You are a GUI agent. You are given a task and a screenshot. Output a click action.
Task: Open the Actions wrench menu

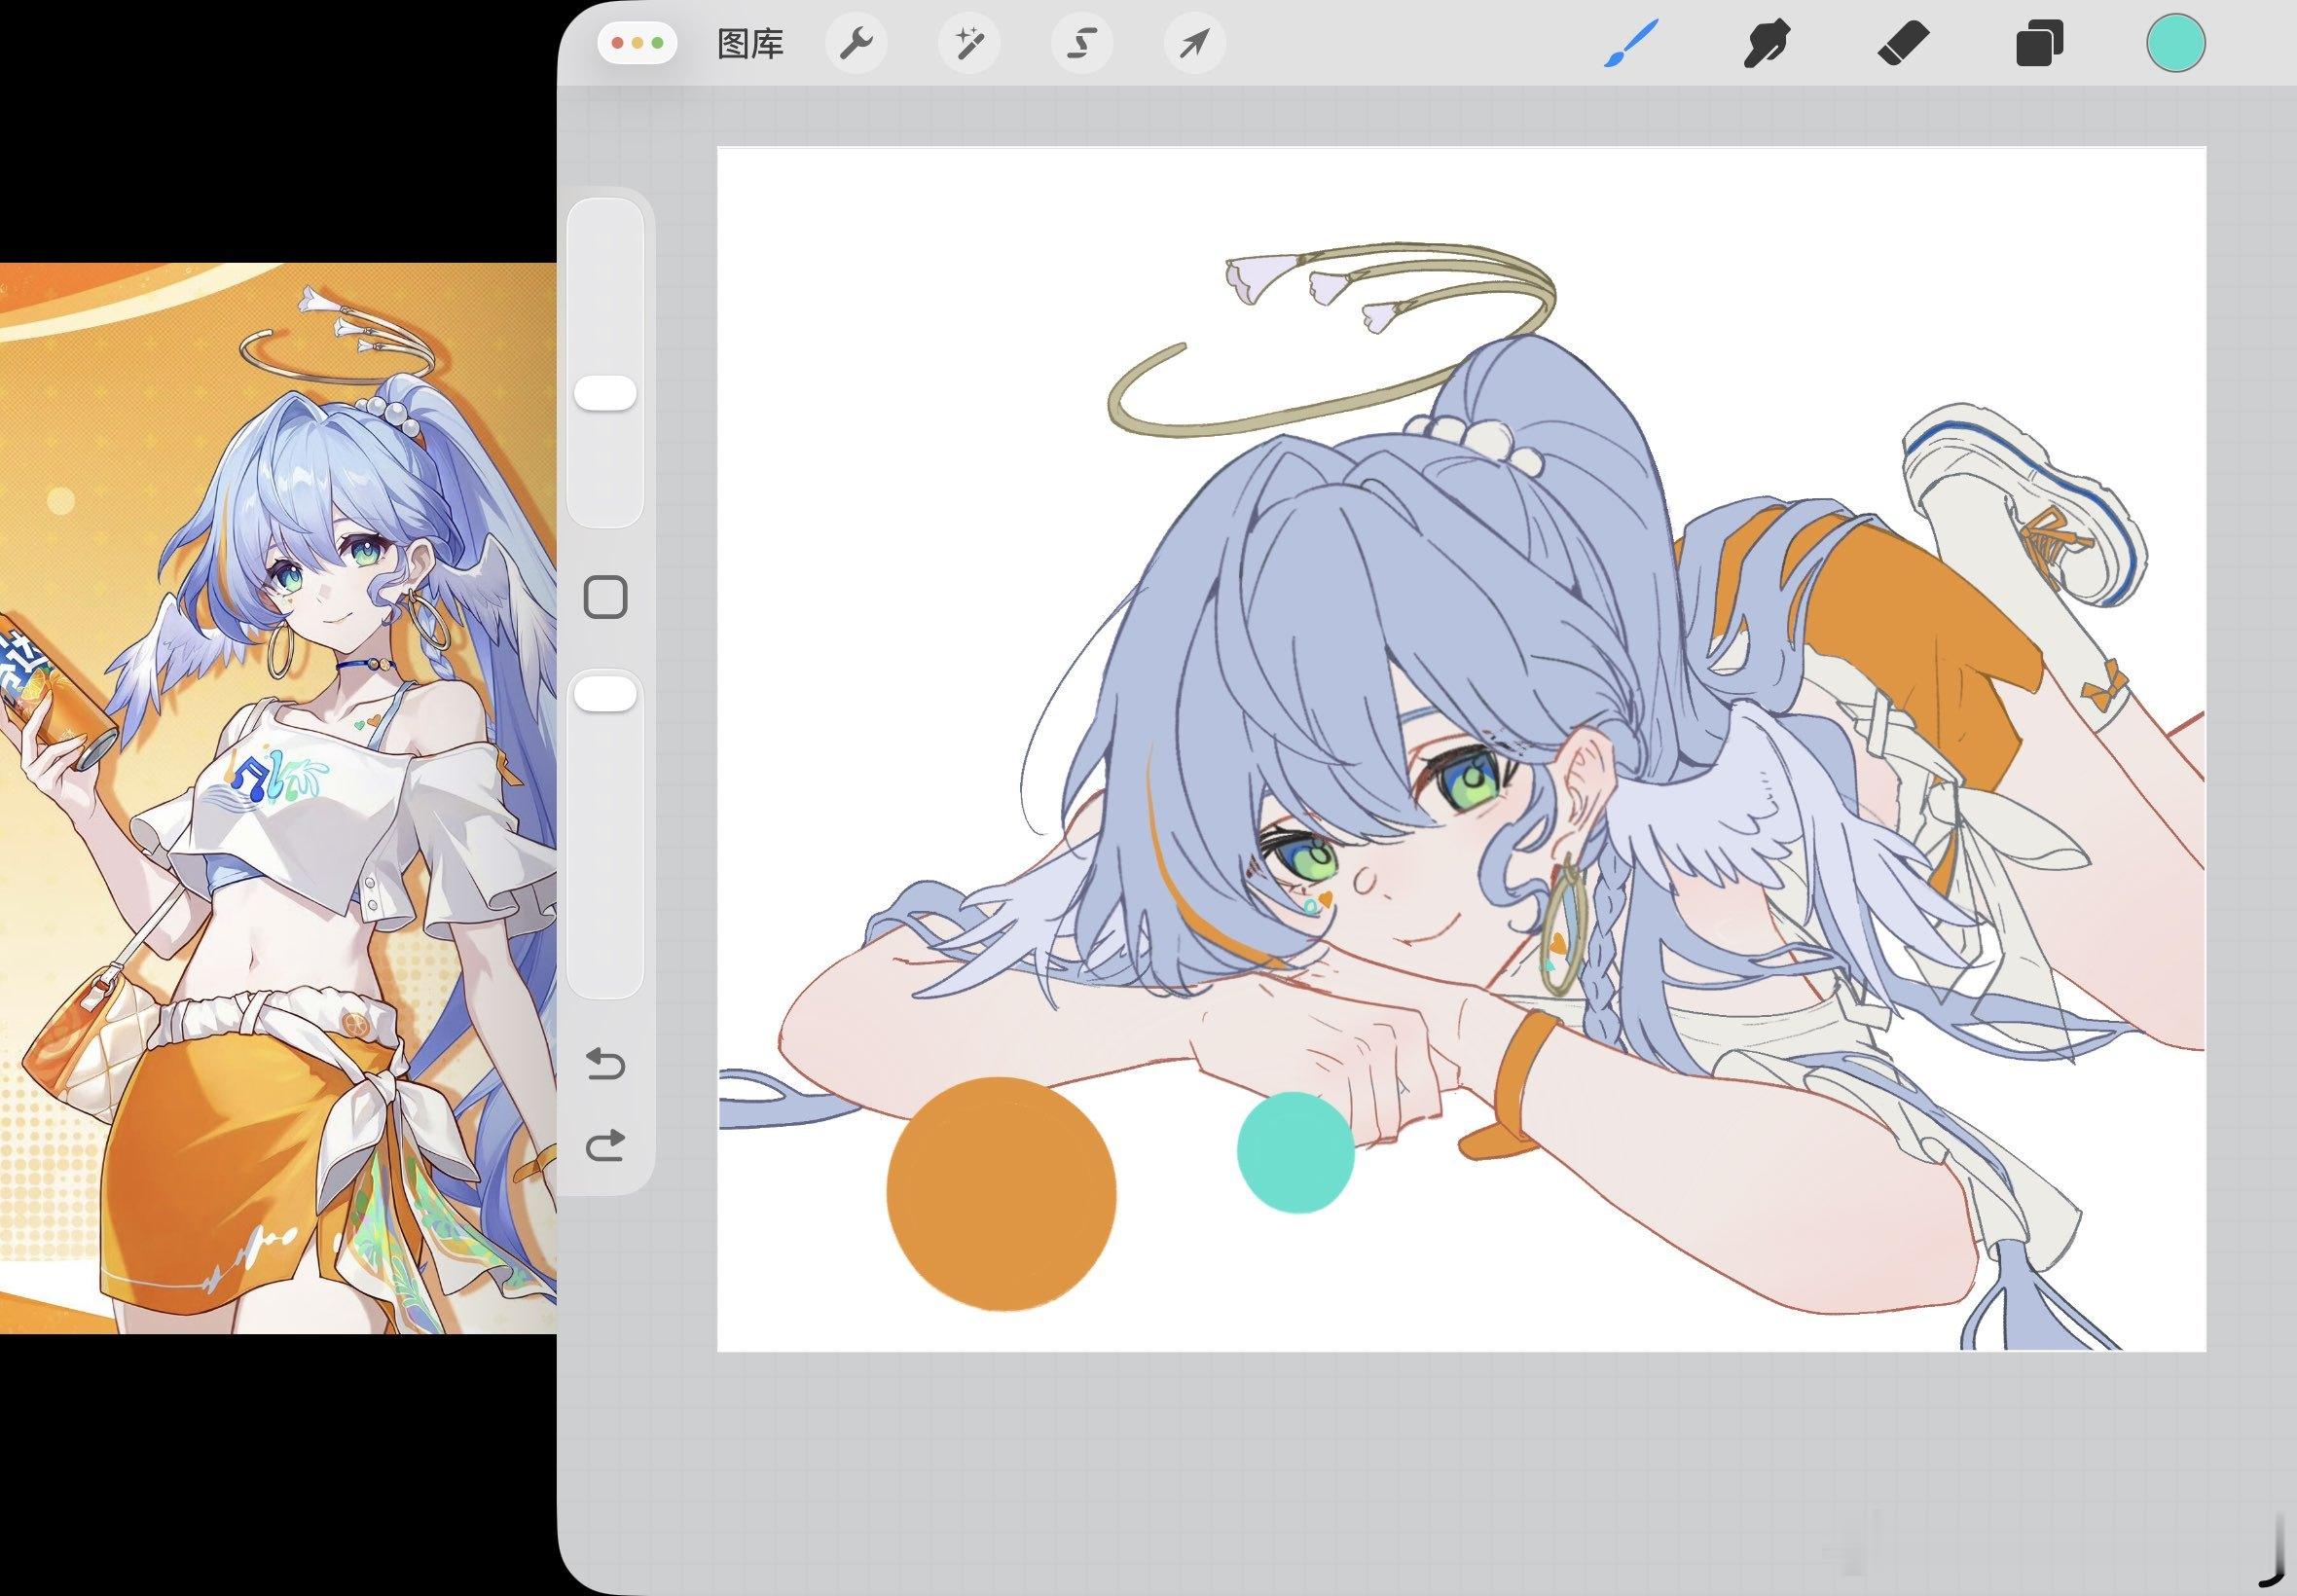(856, 44)
